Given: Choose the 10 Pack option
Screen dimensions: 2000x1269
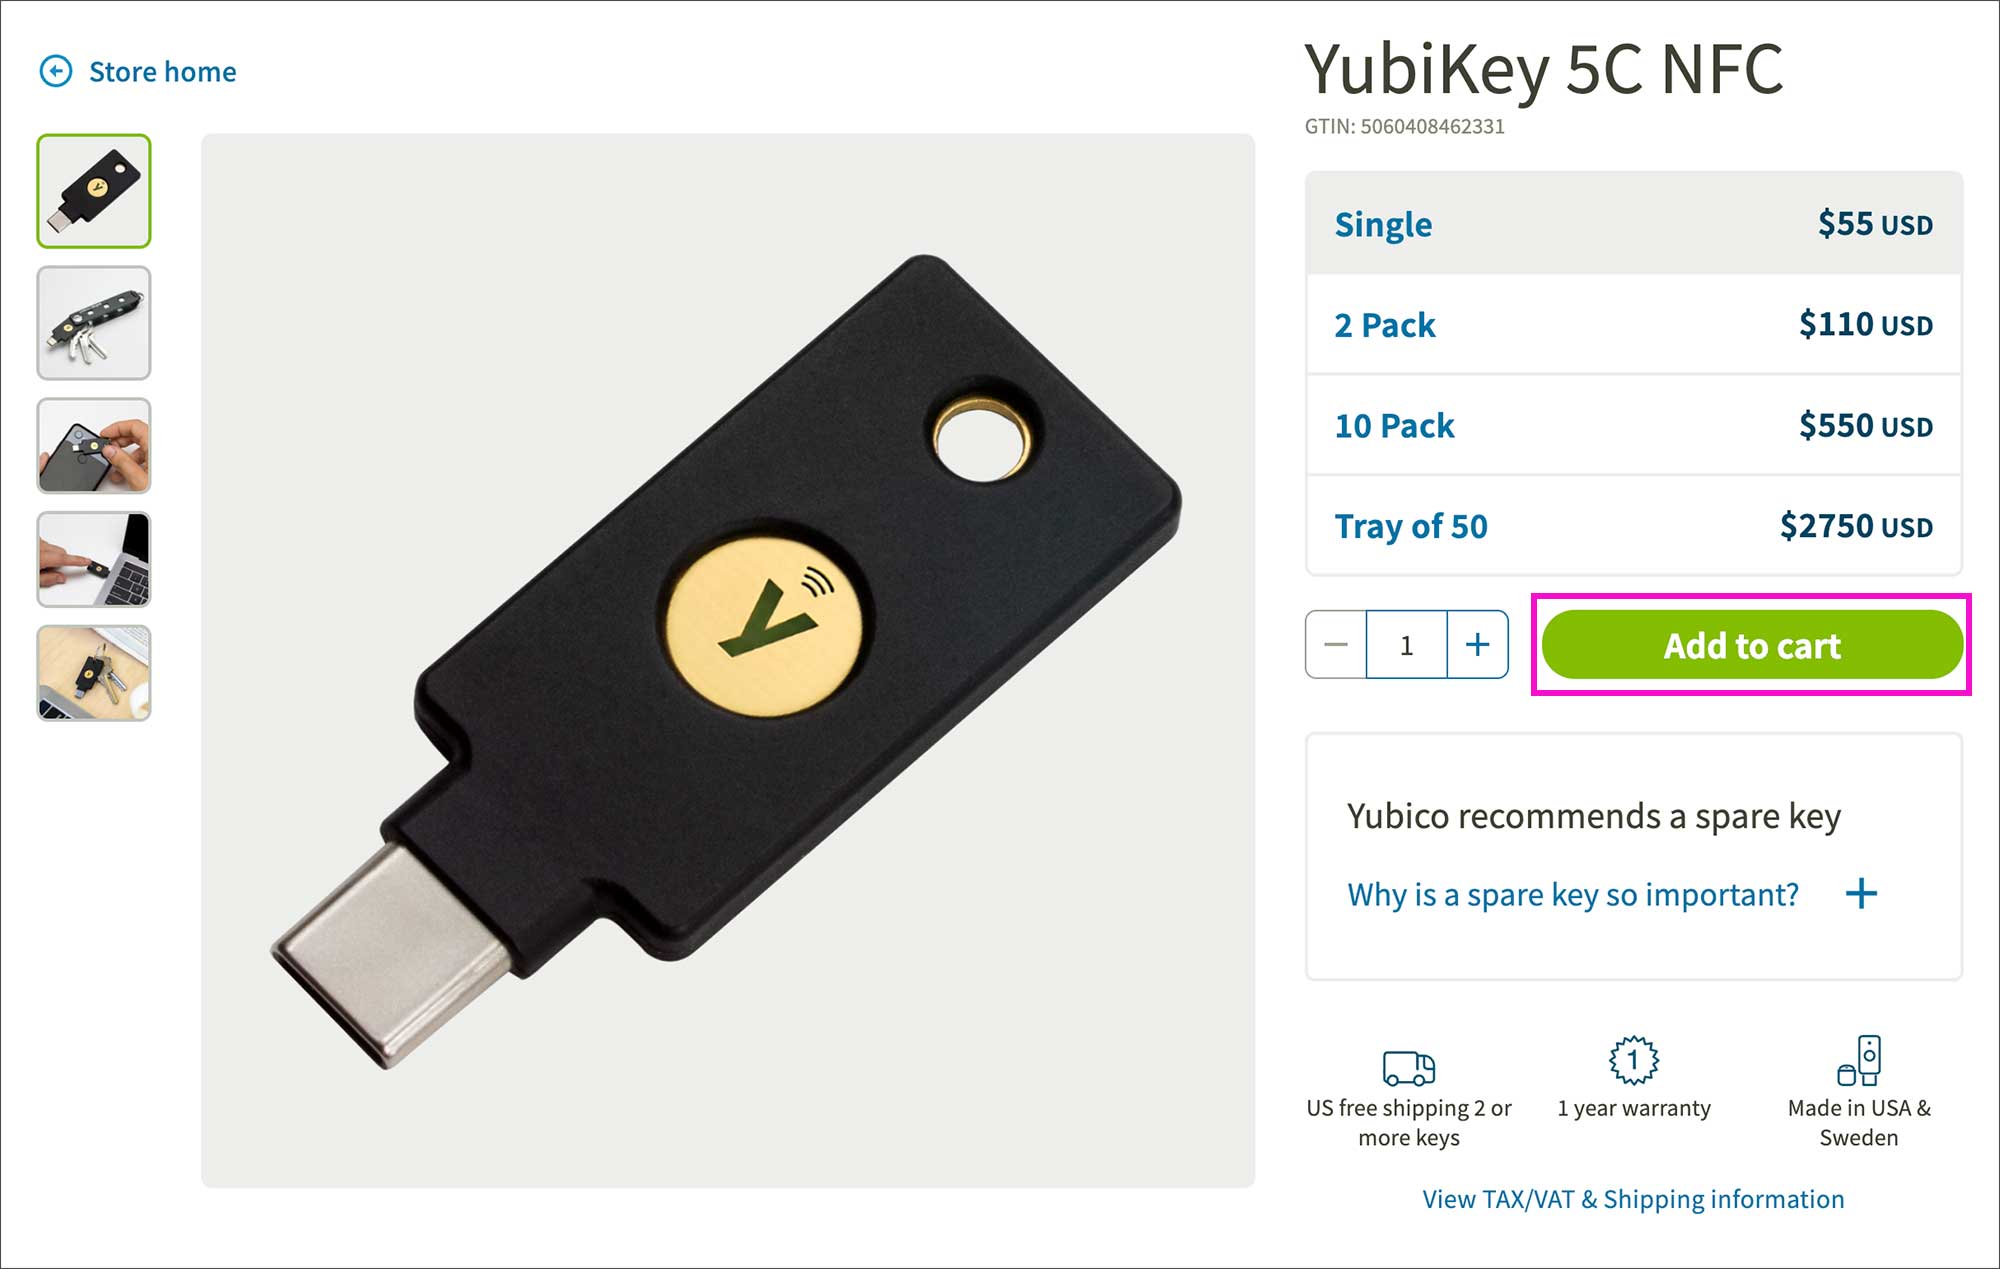Looking at the screenshot, I should point(1633,426).
